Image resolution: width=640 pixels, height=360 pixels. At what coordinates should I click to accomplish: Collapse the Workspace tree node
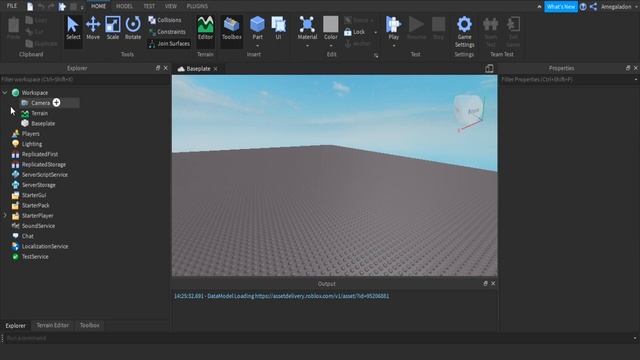point(5,93)
